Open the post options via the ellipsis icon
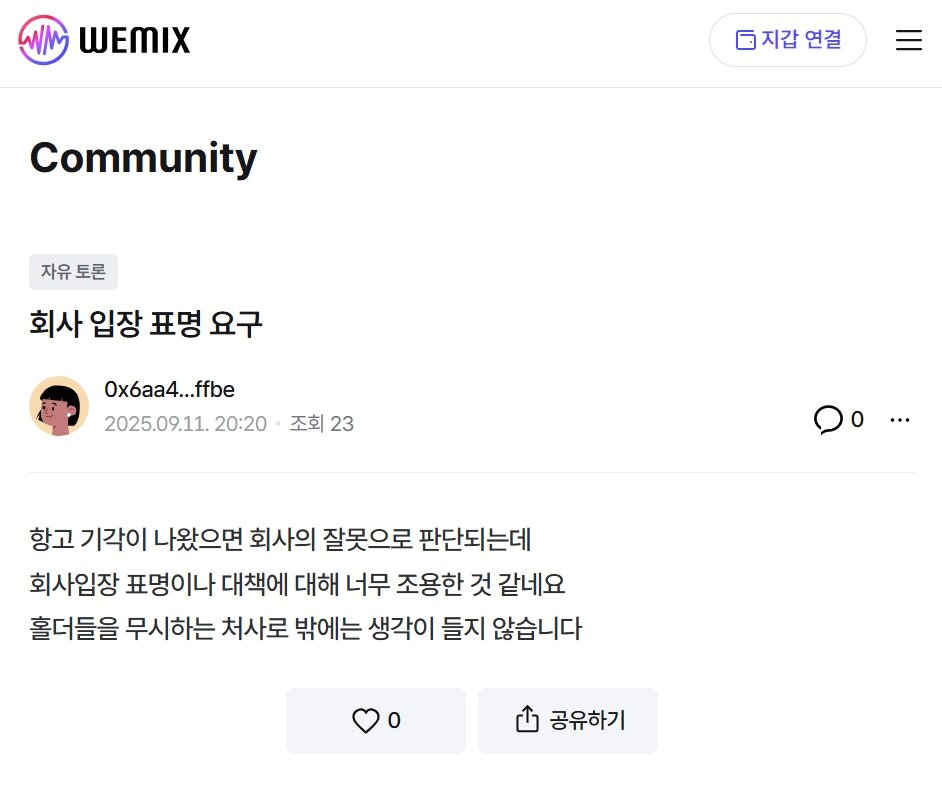942x788 pixels. [900, 420]
